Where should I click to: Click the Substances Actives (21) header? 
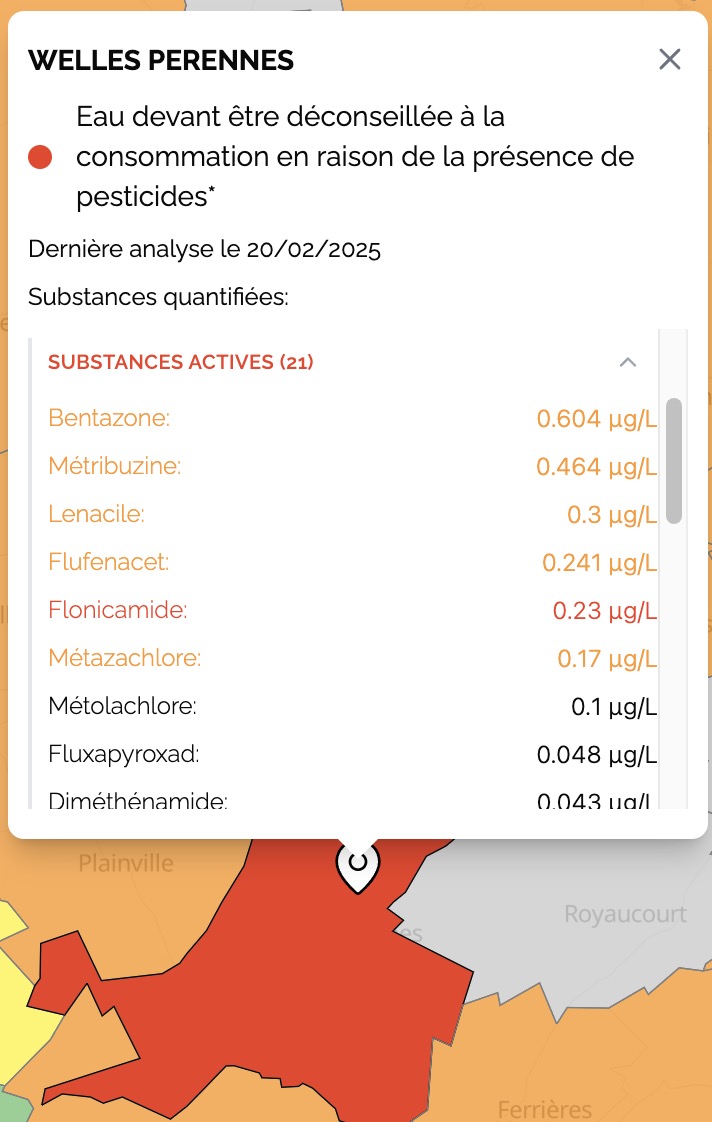181,362
